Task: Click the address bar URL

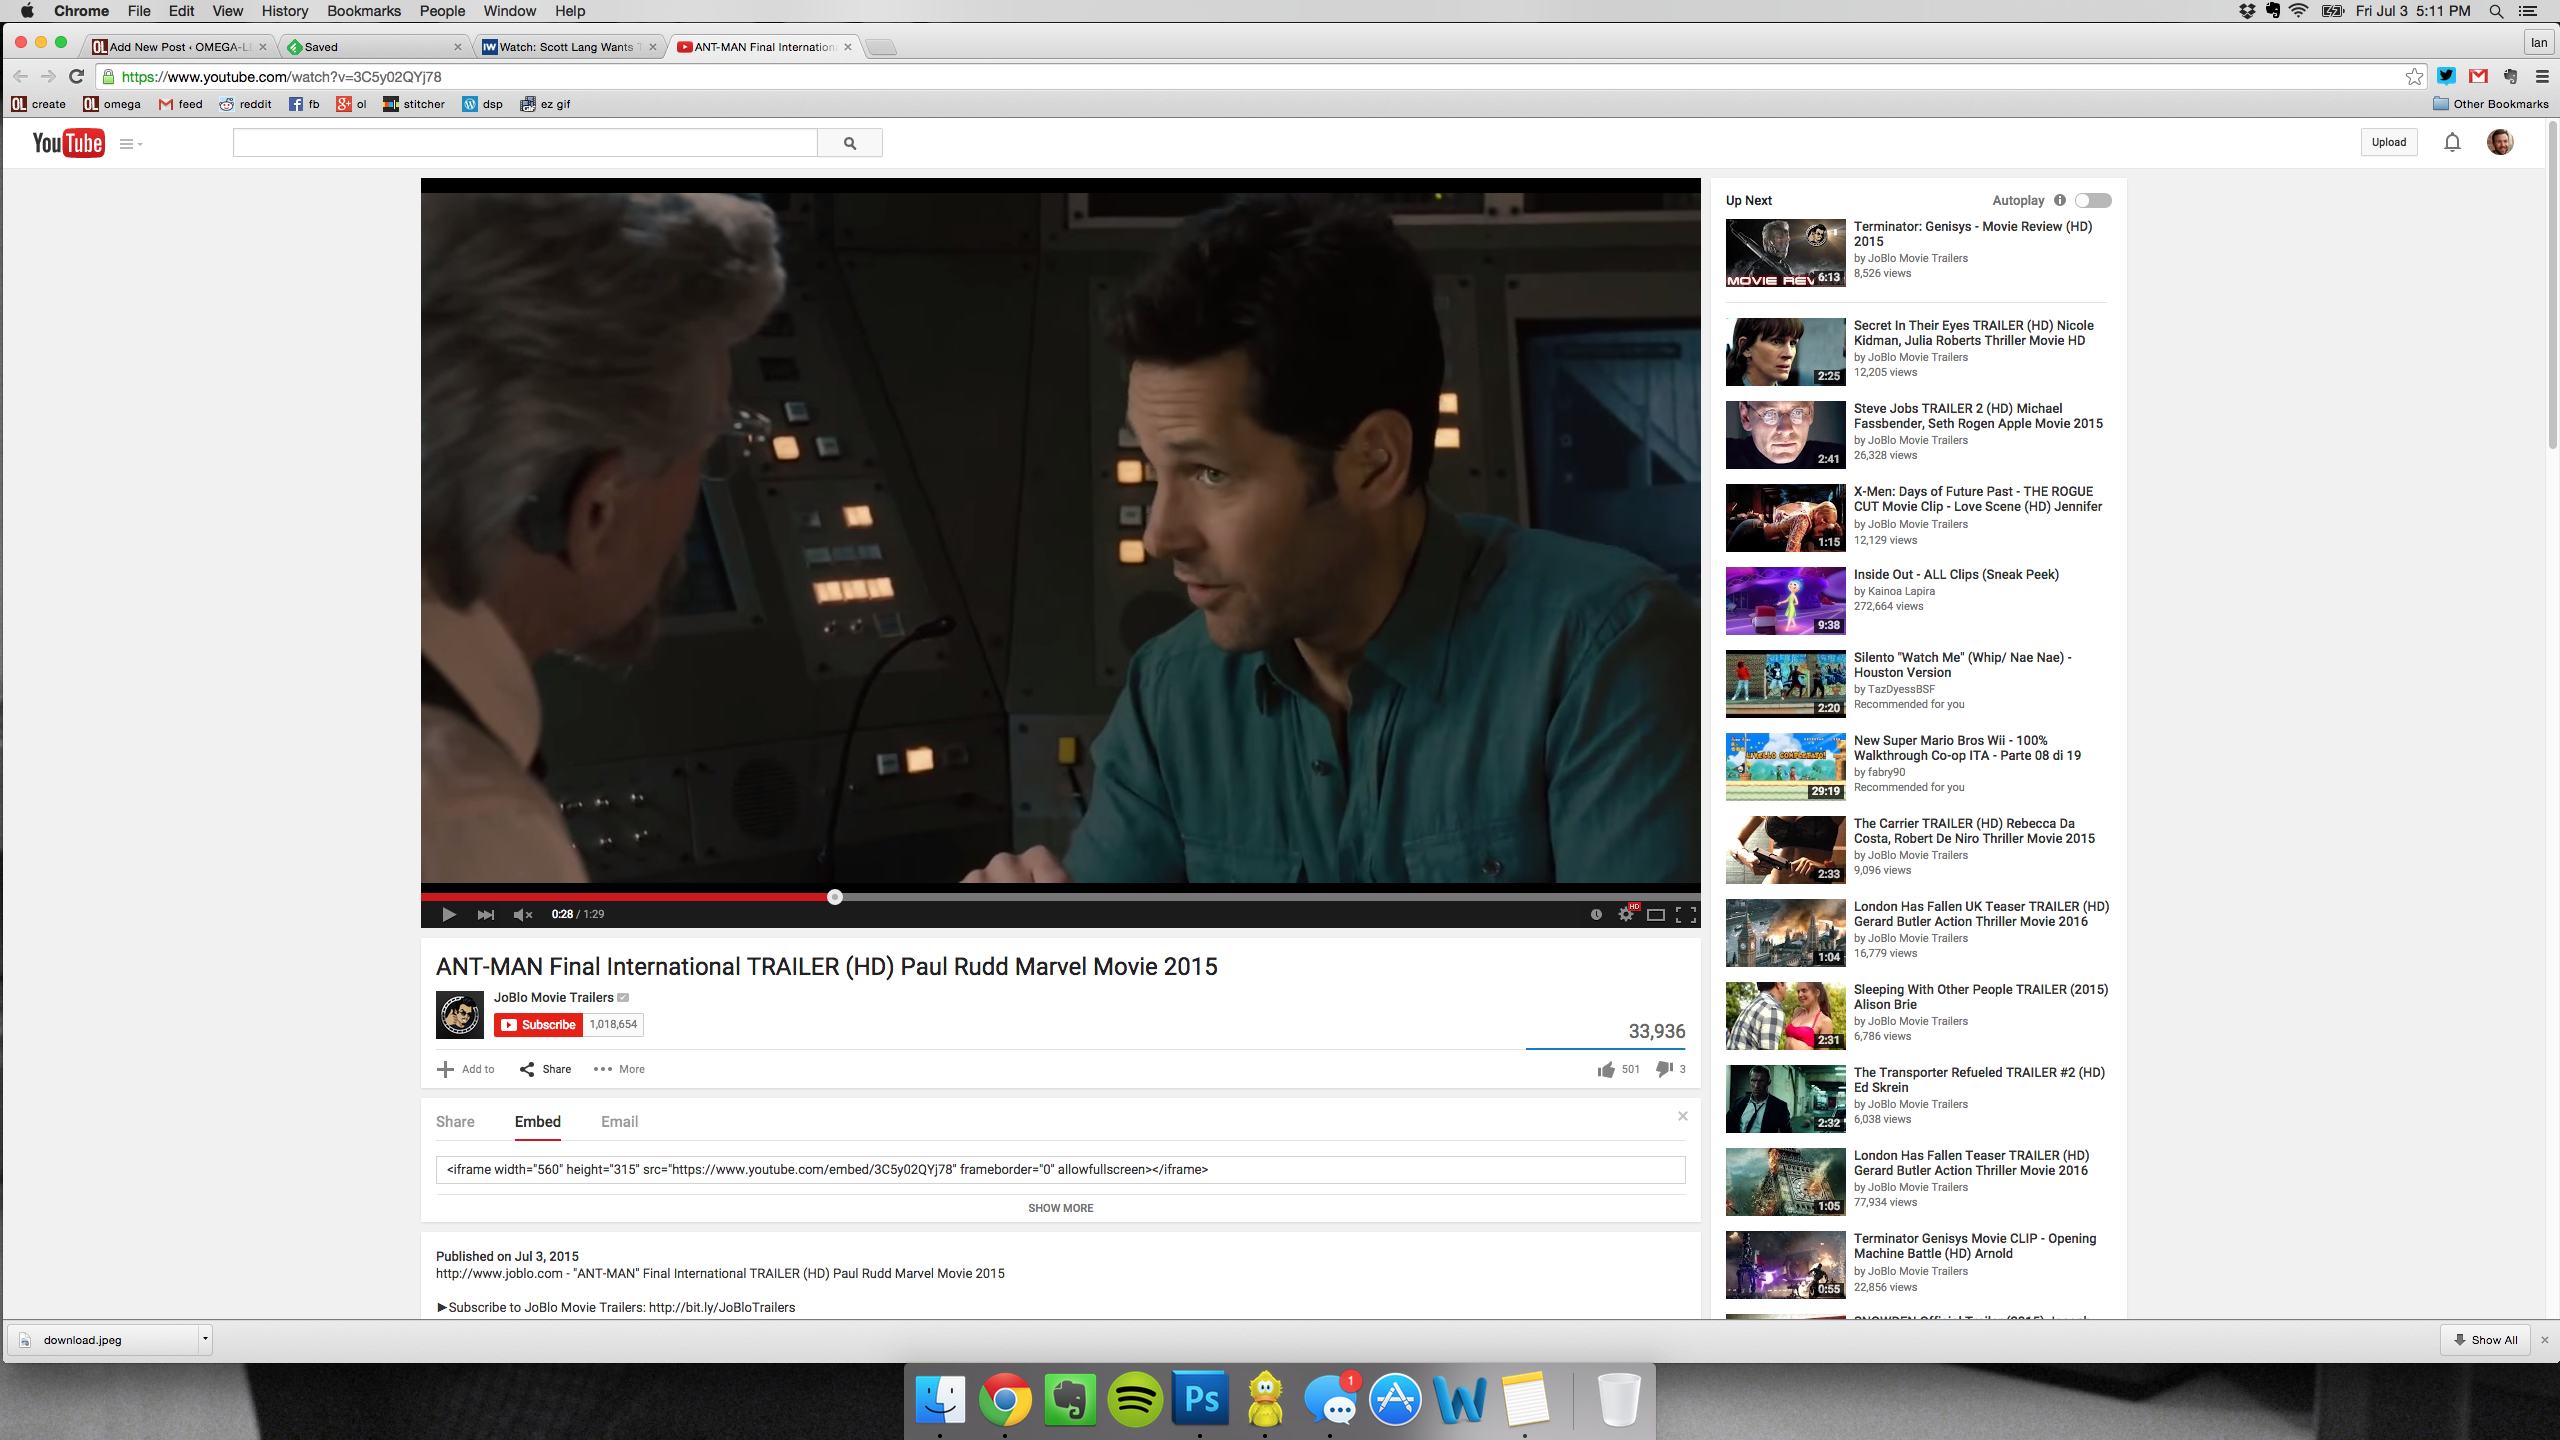Action: tap(281, 76)
